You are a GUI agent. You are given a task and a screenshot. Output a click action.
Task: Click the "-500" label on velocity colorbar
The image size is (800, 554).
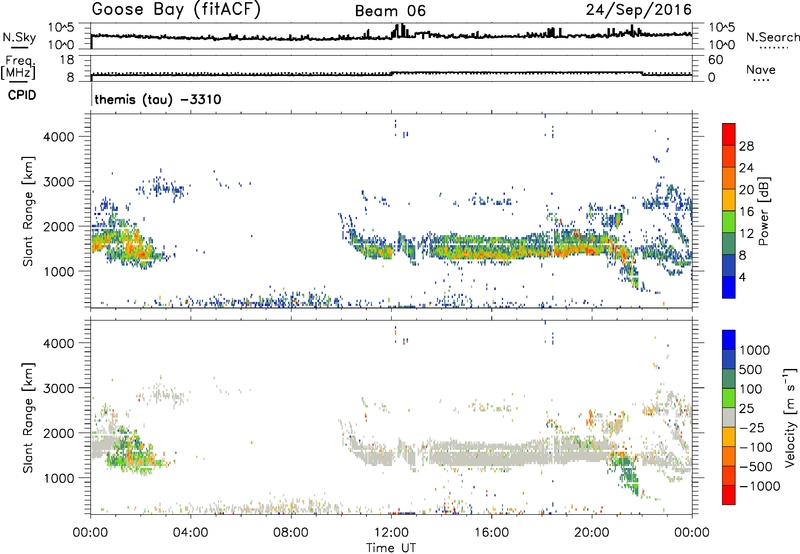click(x=756, y=467)
